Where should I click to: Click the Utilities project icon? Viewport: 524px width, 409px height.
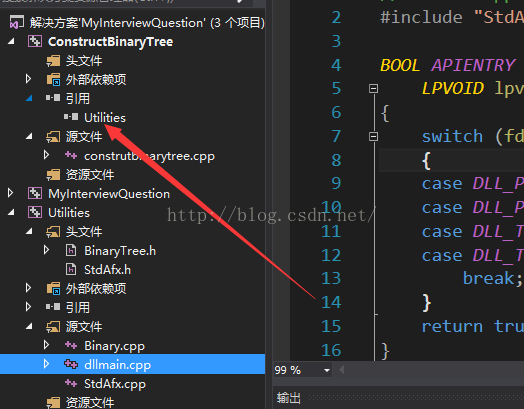(35, 213)
